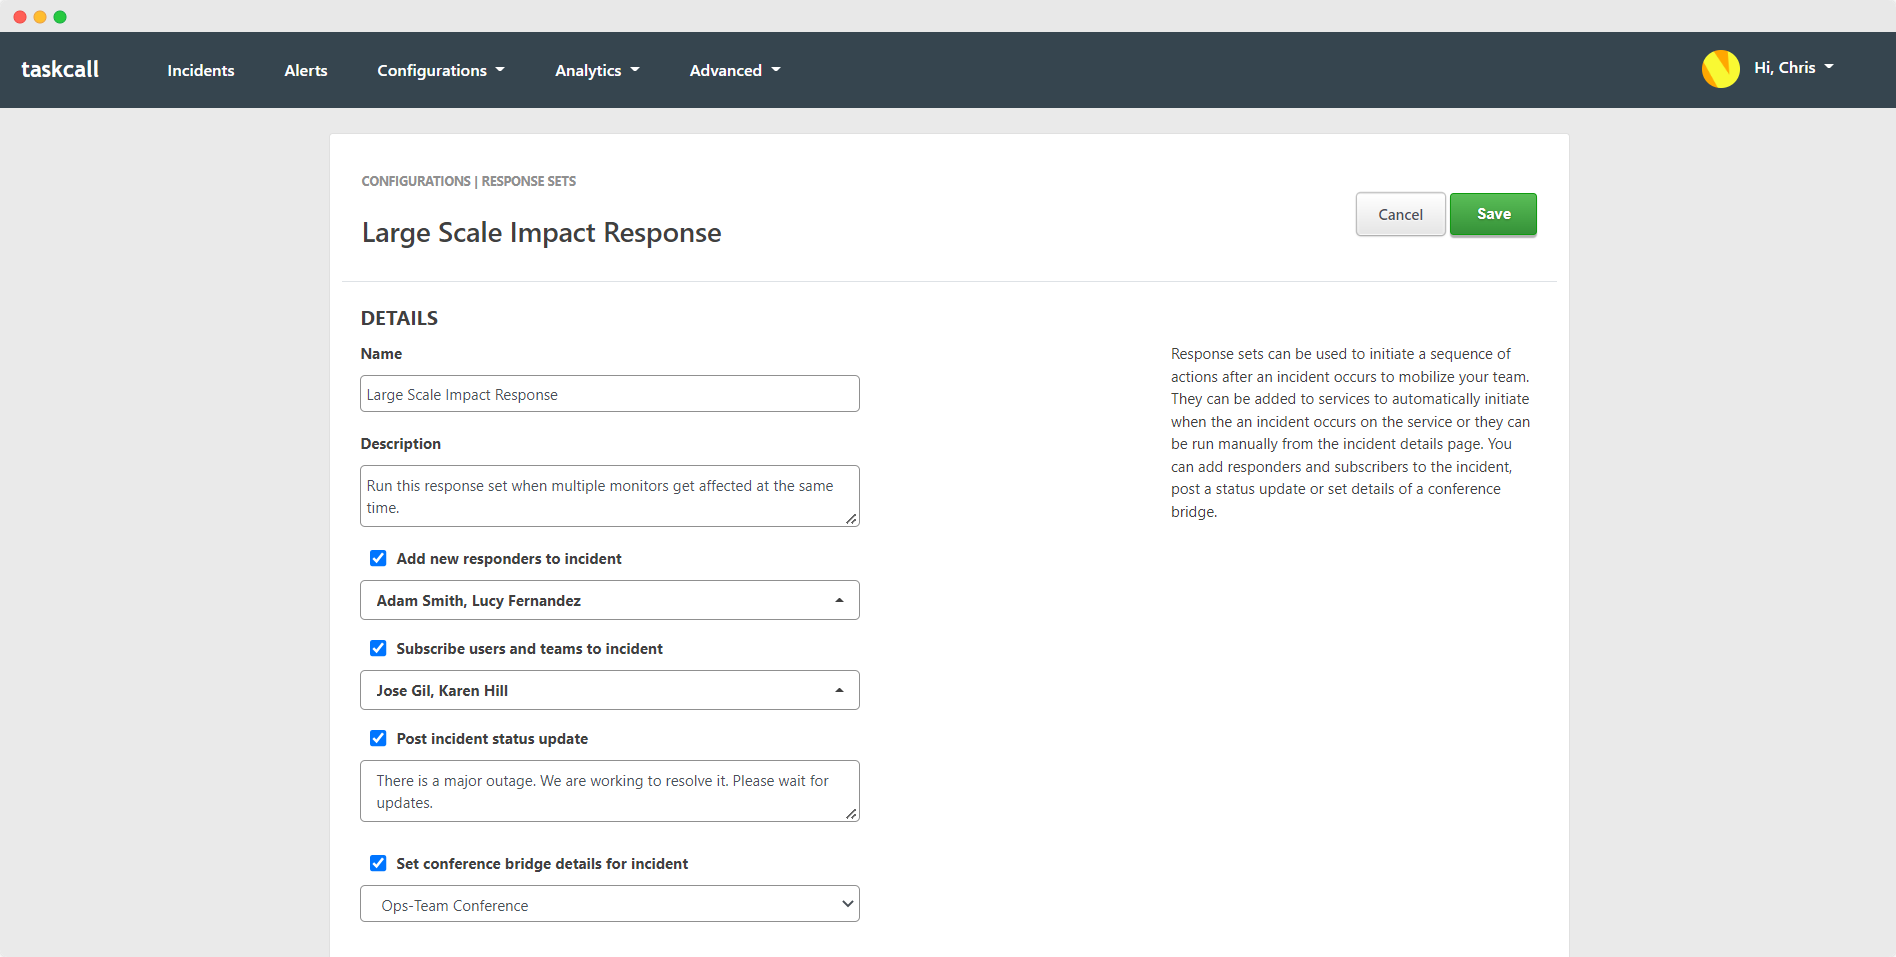1896x957 pixels.
Task: Click the description text area resize handle
Action: 851,518
